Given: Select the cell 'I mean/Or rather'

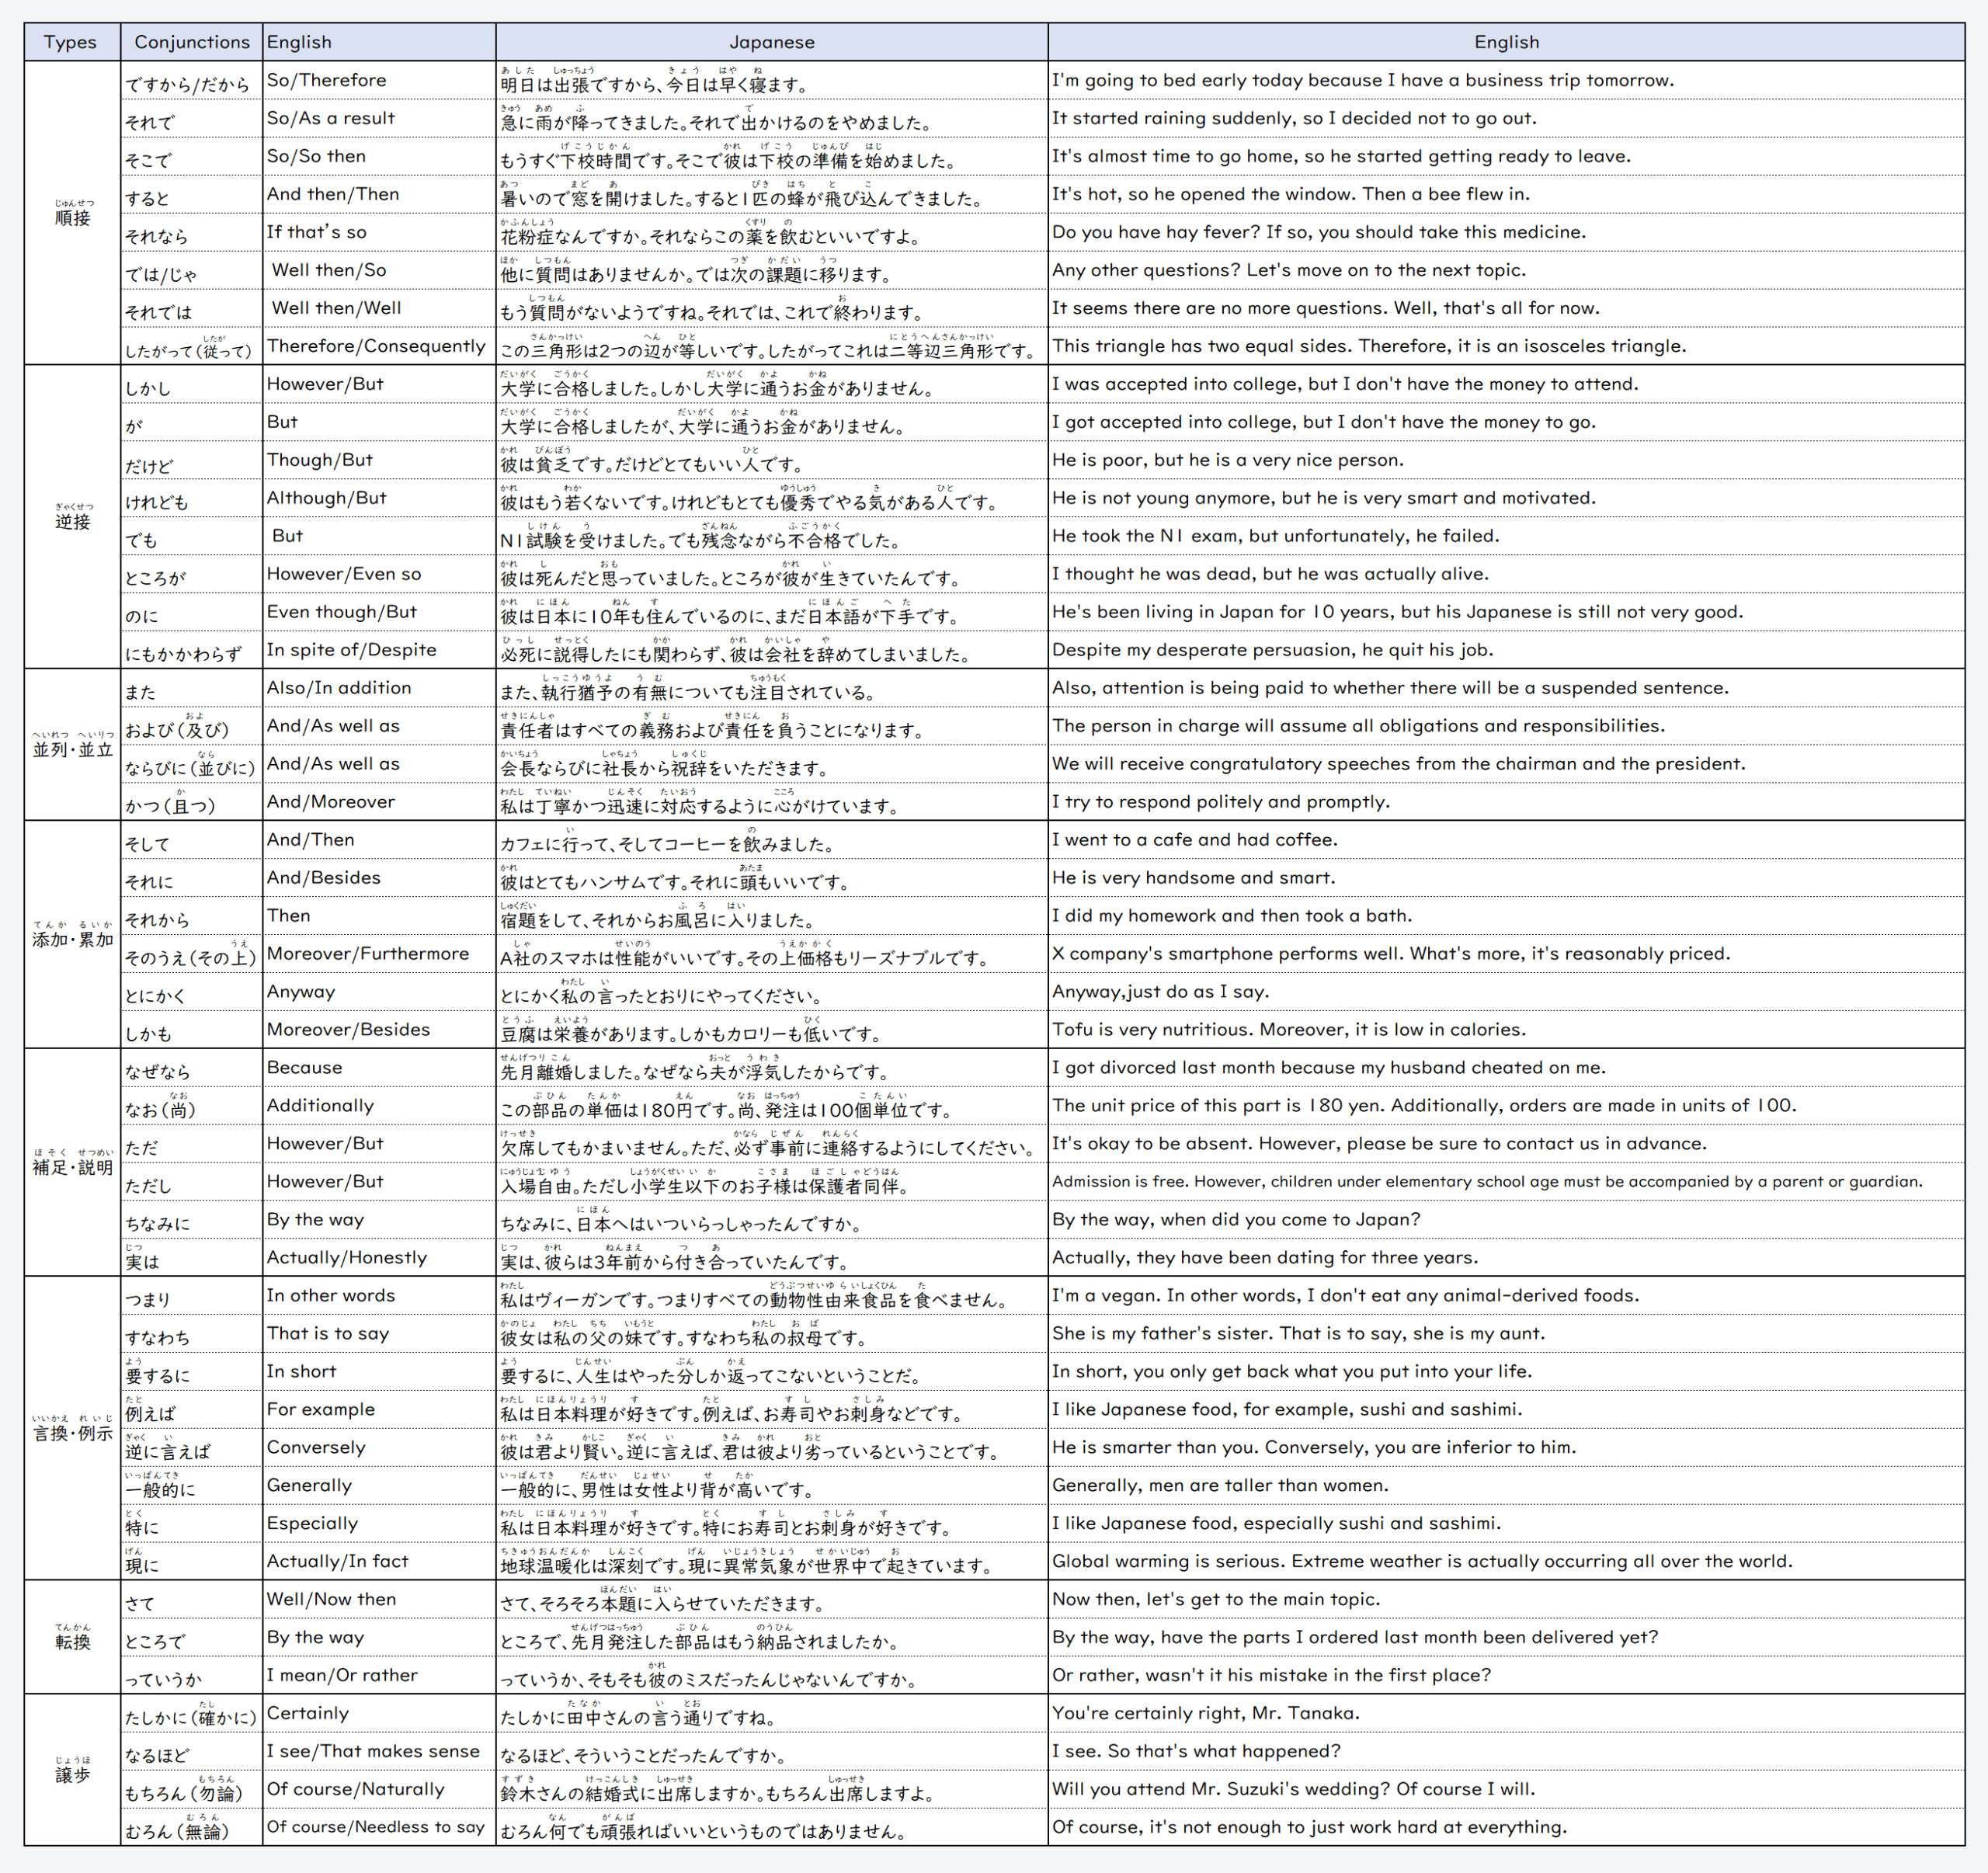Looking at the screenshot, I should pyautogui.click(x=379, y=1676).
